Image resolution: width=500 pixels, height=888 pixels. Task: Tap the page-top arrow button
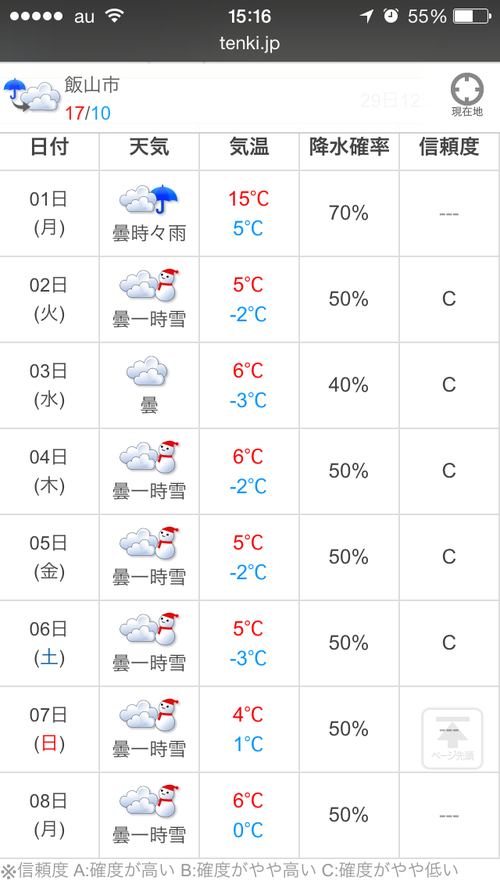tap(452, 738)
